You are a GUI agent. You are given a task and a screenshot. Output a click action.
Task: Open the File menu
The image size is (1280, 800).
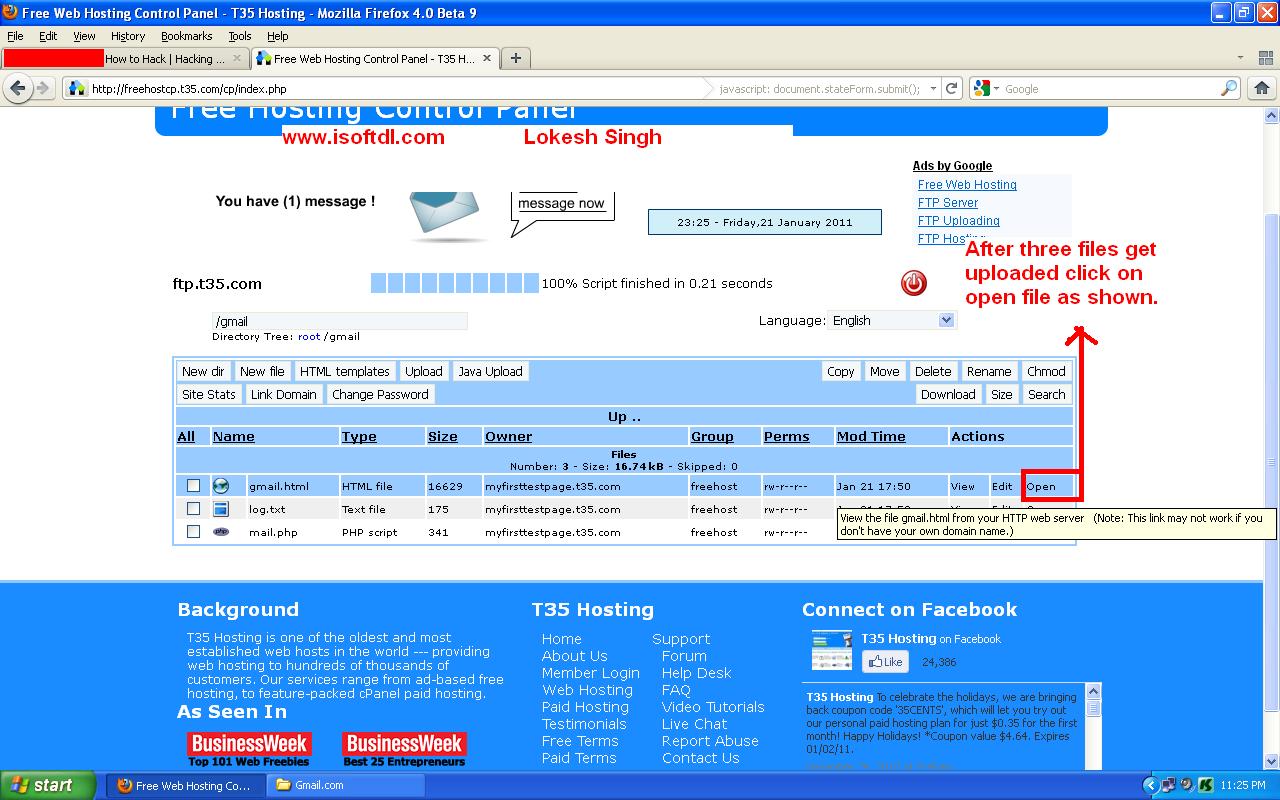pos(15,36)
